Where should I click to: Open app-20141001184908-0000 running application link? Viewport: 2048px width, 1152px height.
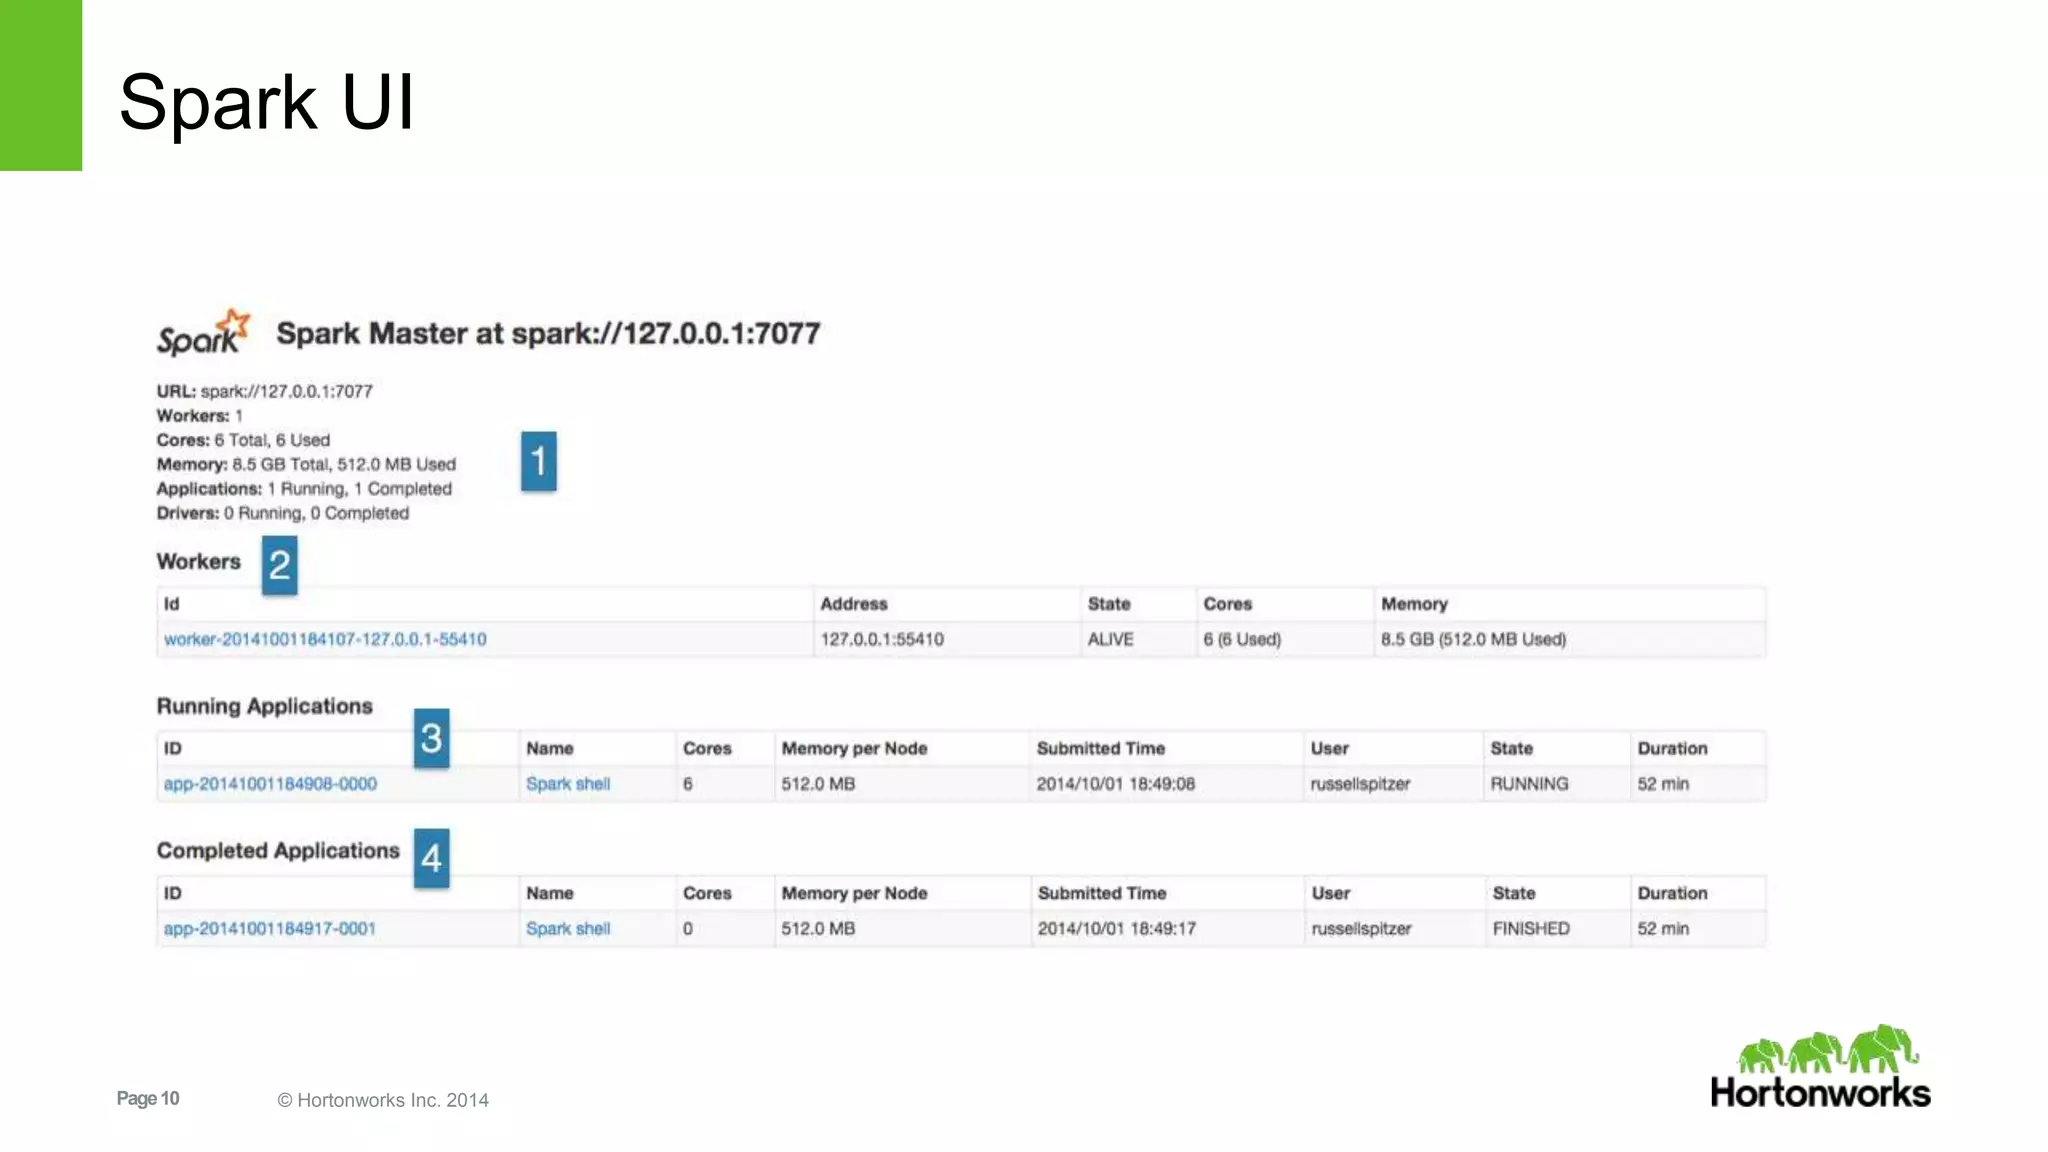[270, 784]
